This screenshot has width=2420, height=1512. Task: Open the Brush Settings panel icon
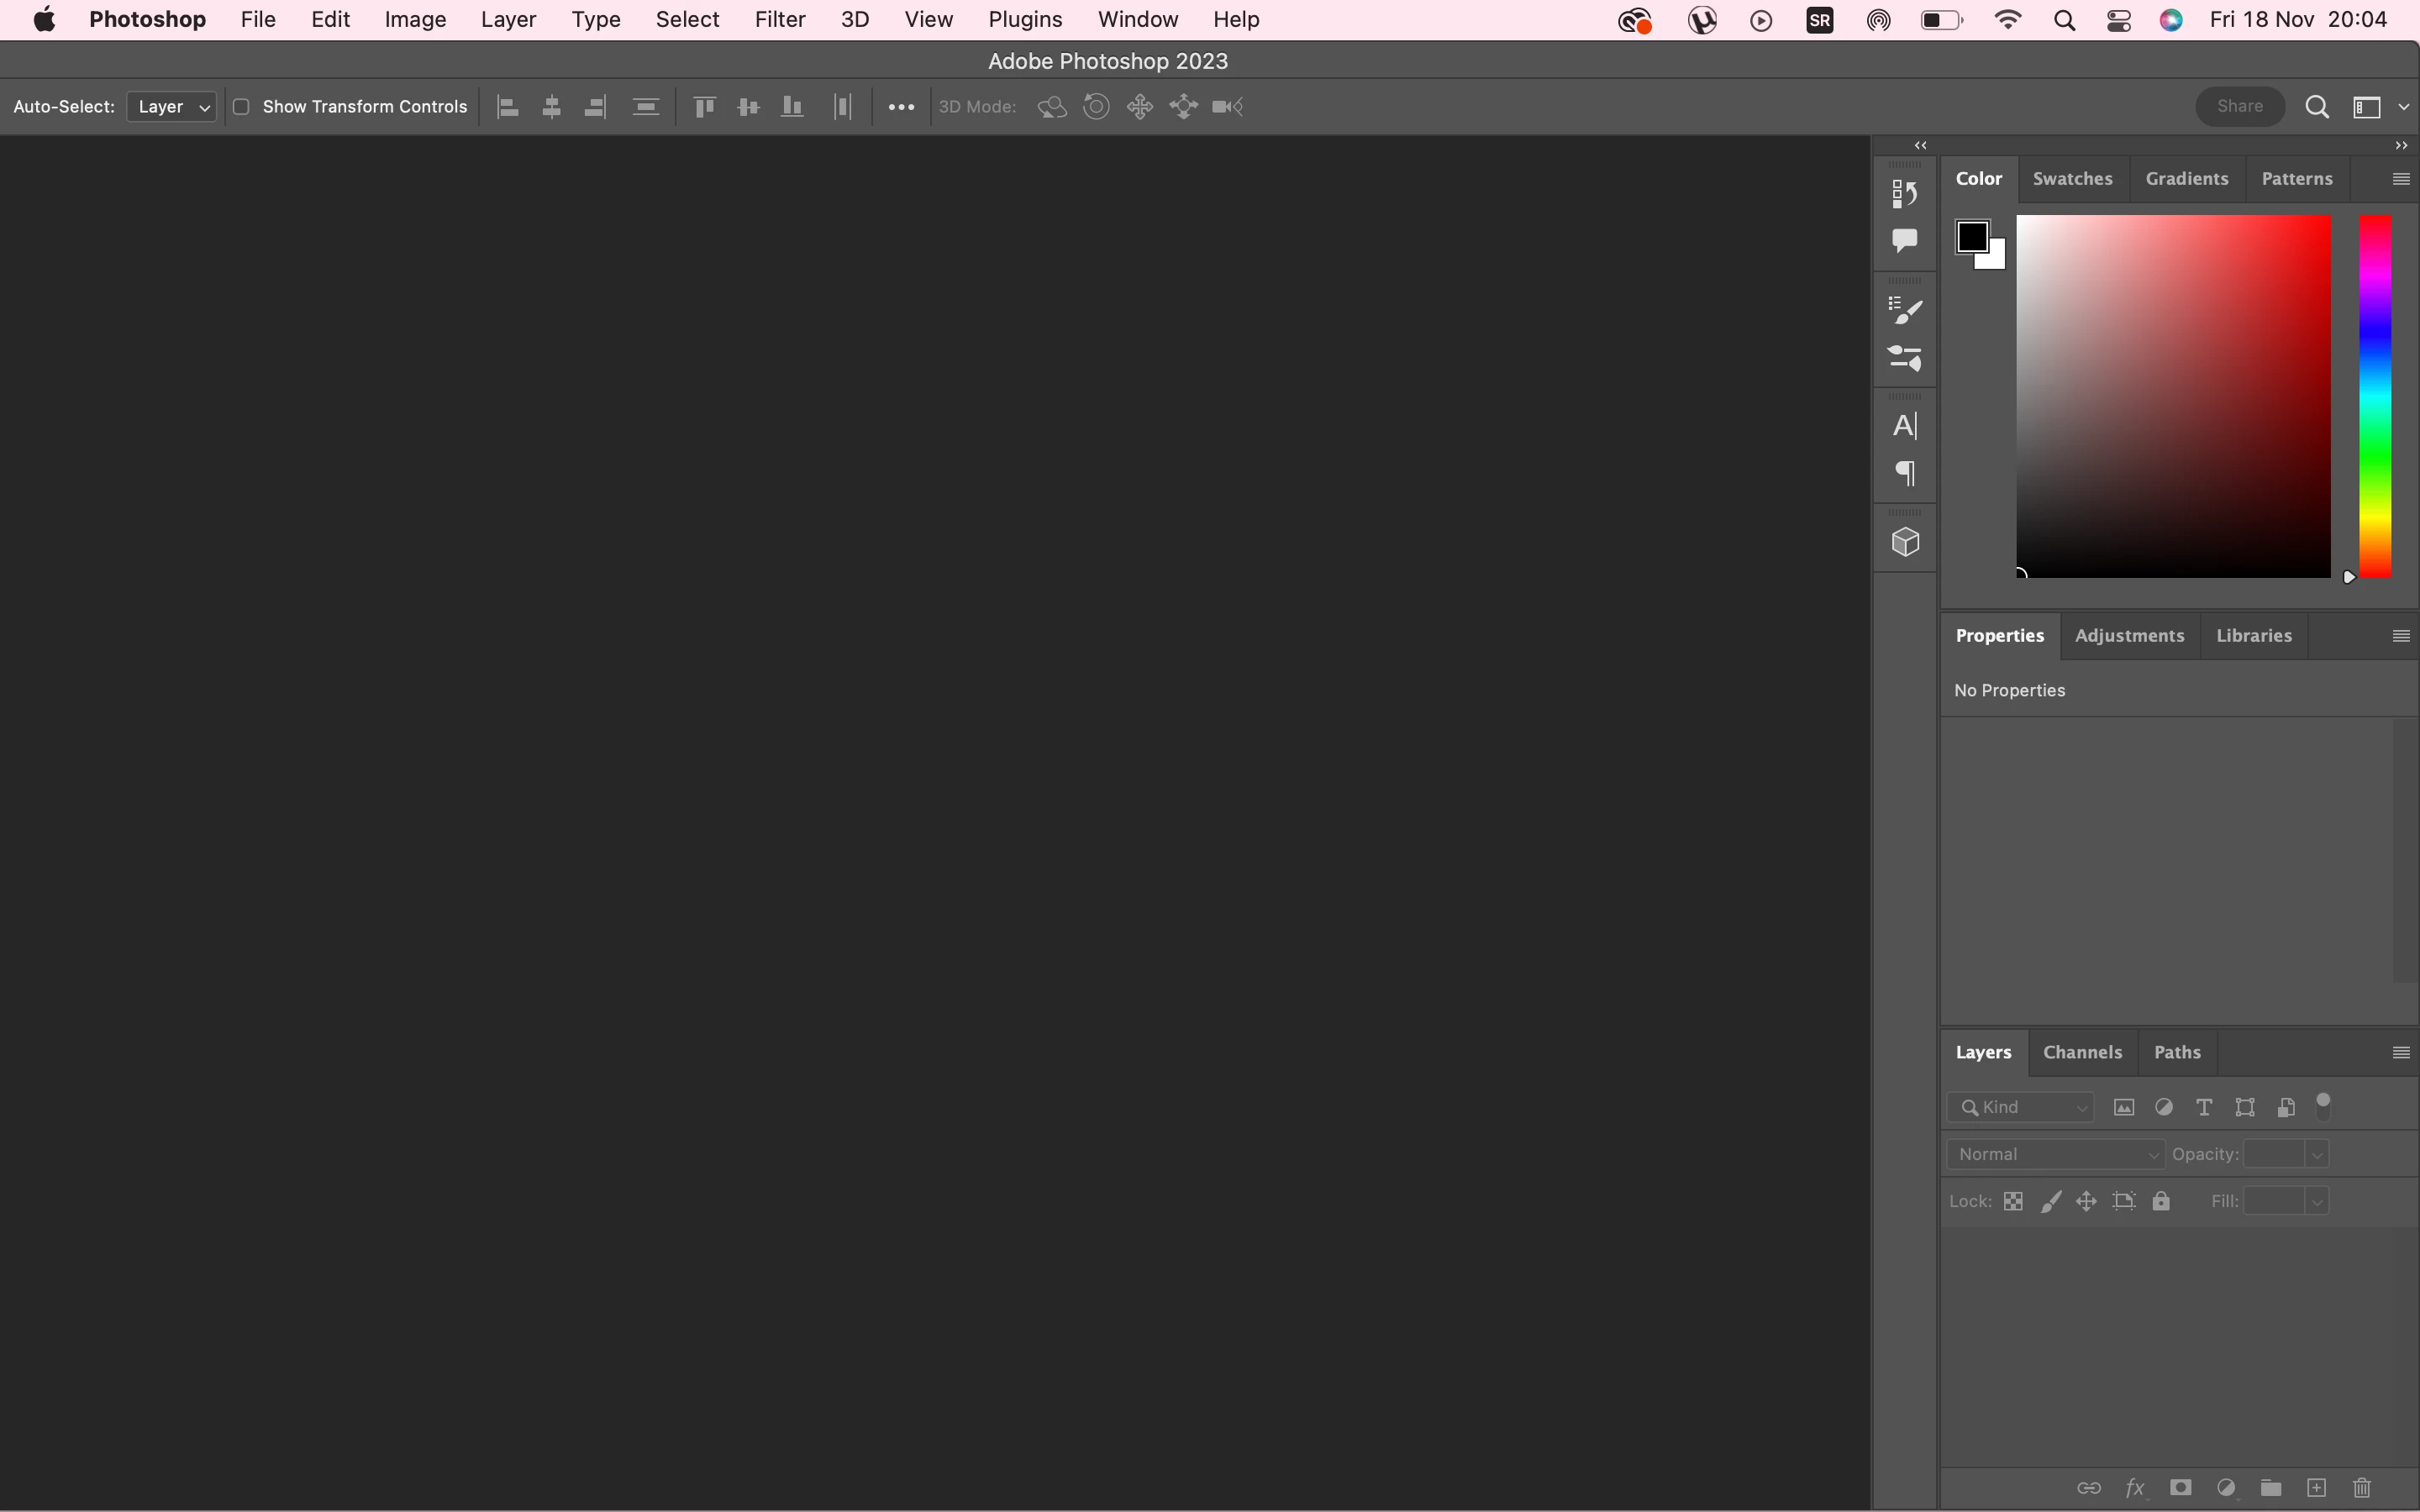[x=1904, y=311]
